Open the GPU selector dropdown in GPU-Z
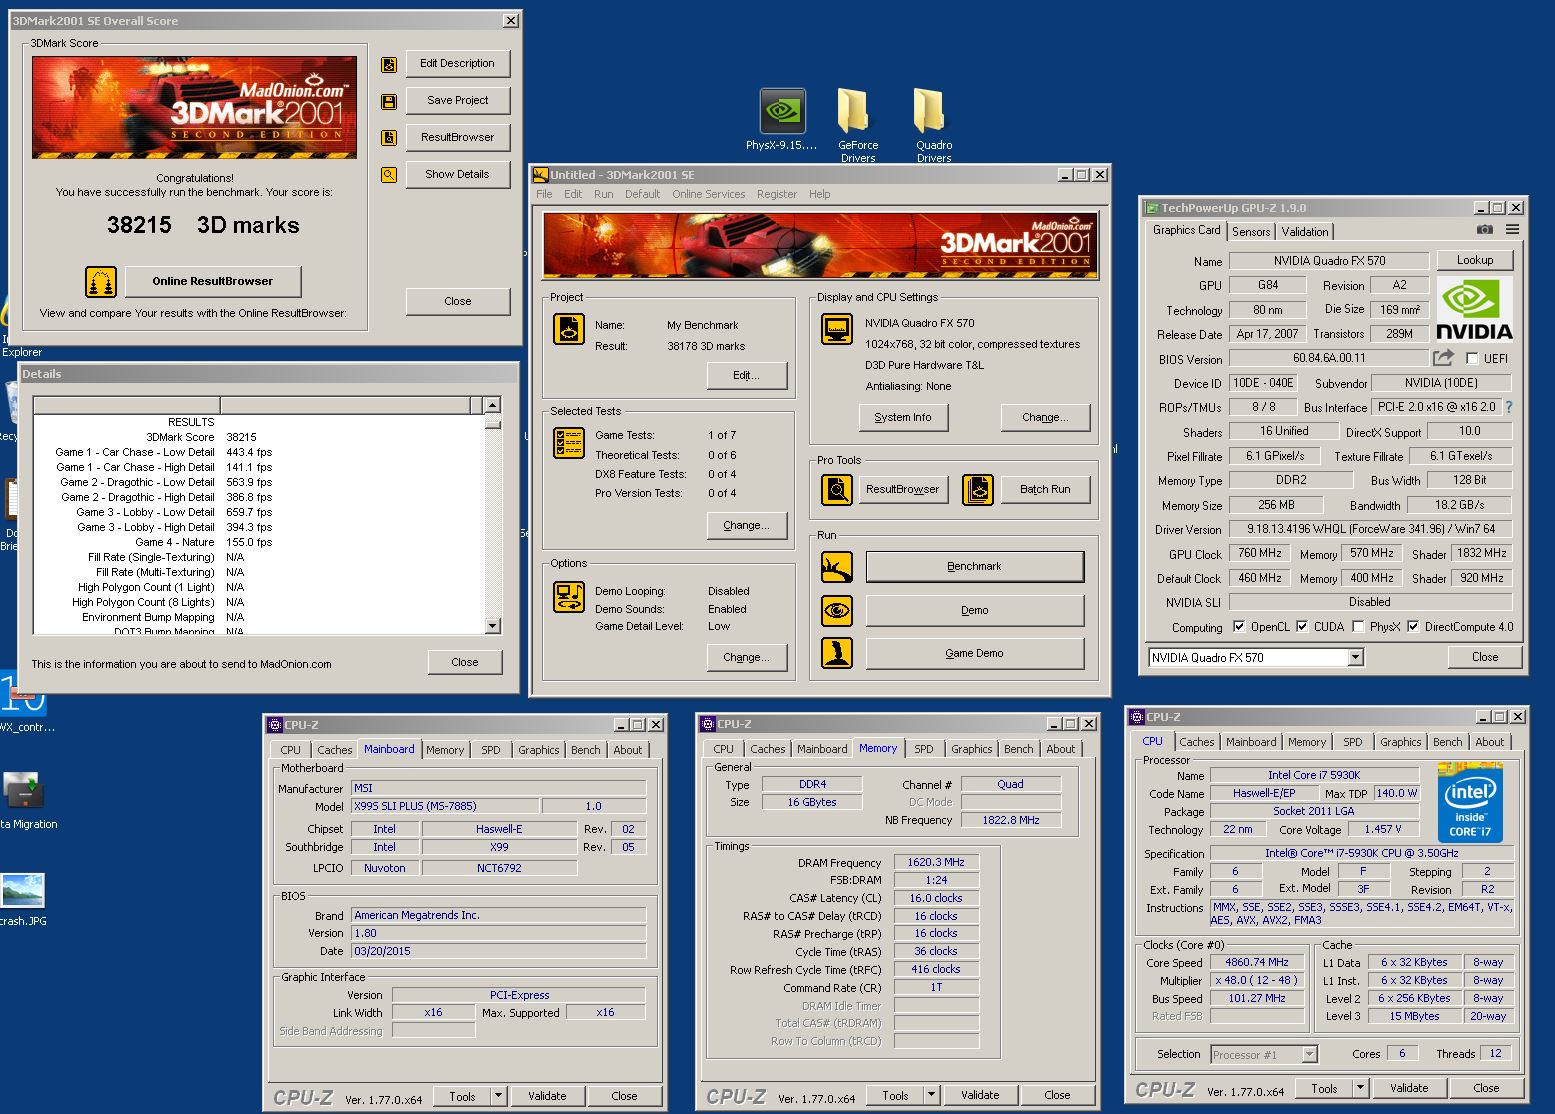This screenshot has height=1114, width=1555. (x=1356, y=658)
